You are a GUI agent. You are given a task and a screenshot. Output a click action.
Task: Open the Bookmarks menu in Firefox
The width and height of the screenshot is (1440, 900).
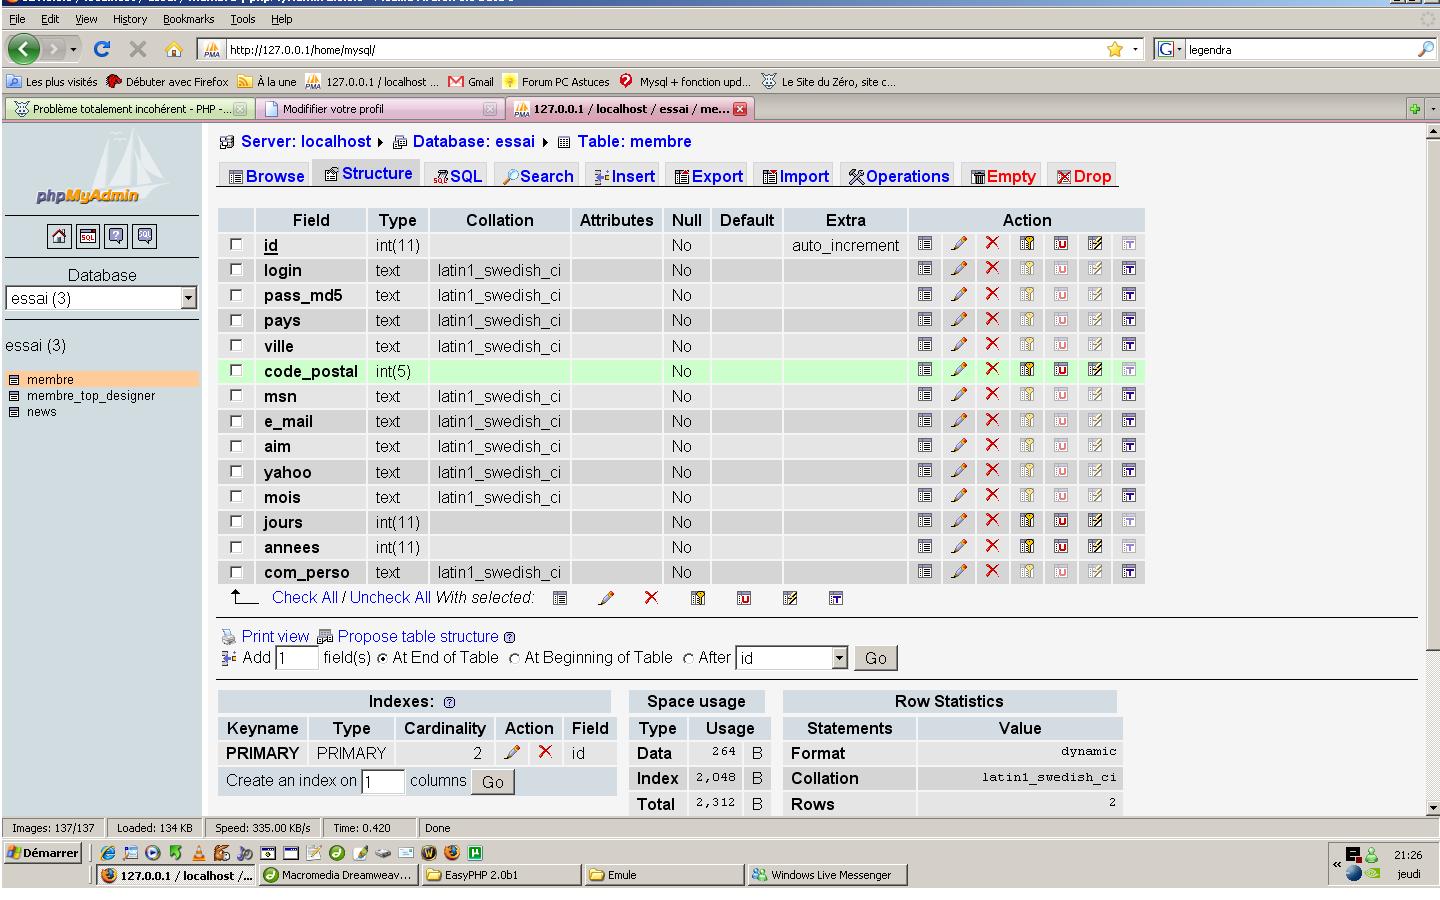click(188, 18)
